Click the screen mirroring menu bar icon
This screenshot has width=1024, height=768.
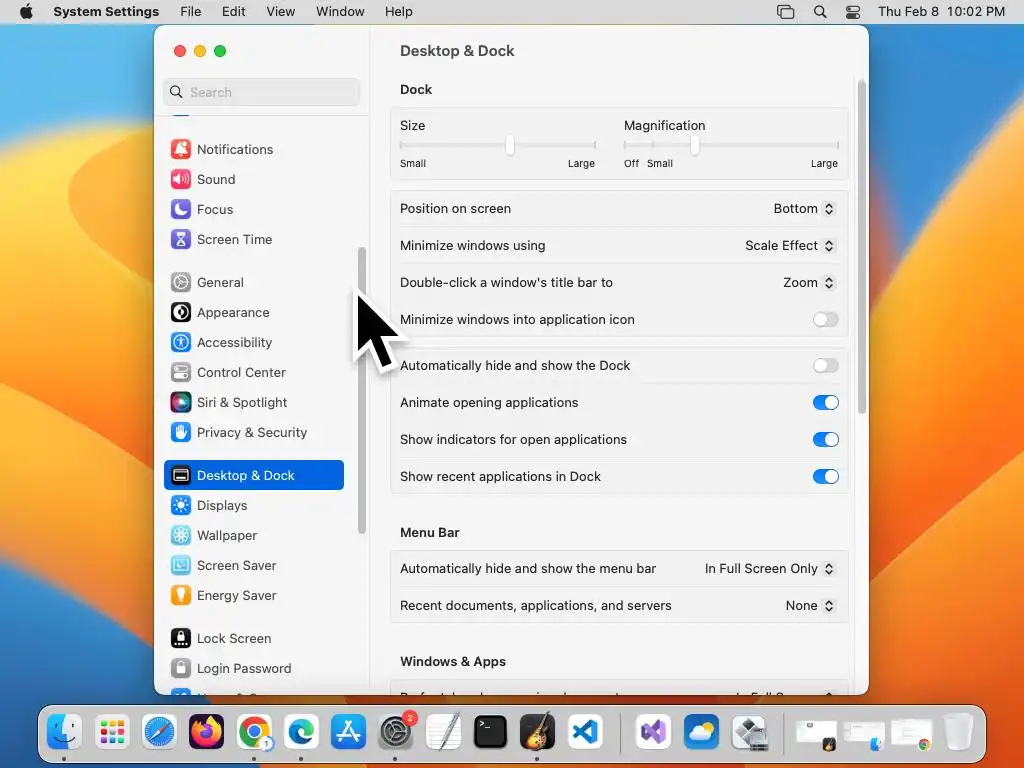tap(786, 12)
